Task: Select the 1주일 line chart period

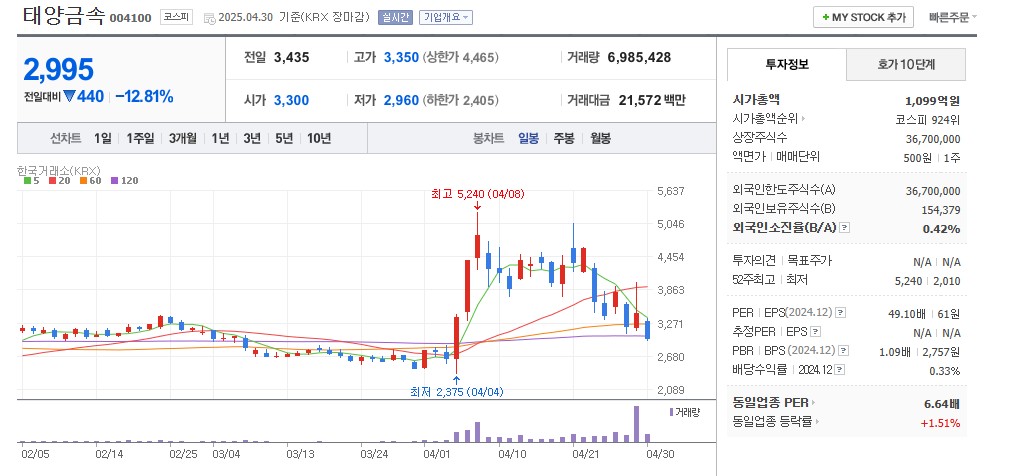Action: click(140, 138)
